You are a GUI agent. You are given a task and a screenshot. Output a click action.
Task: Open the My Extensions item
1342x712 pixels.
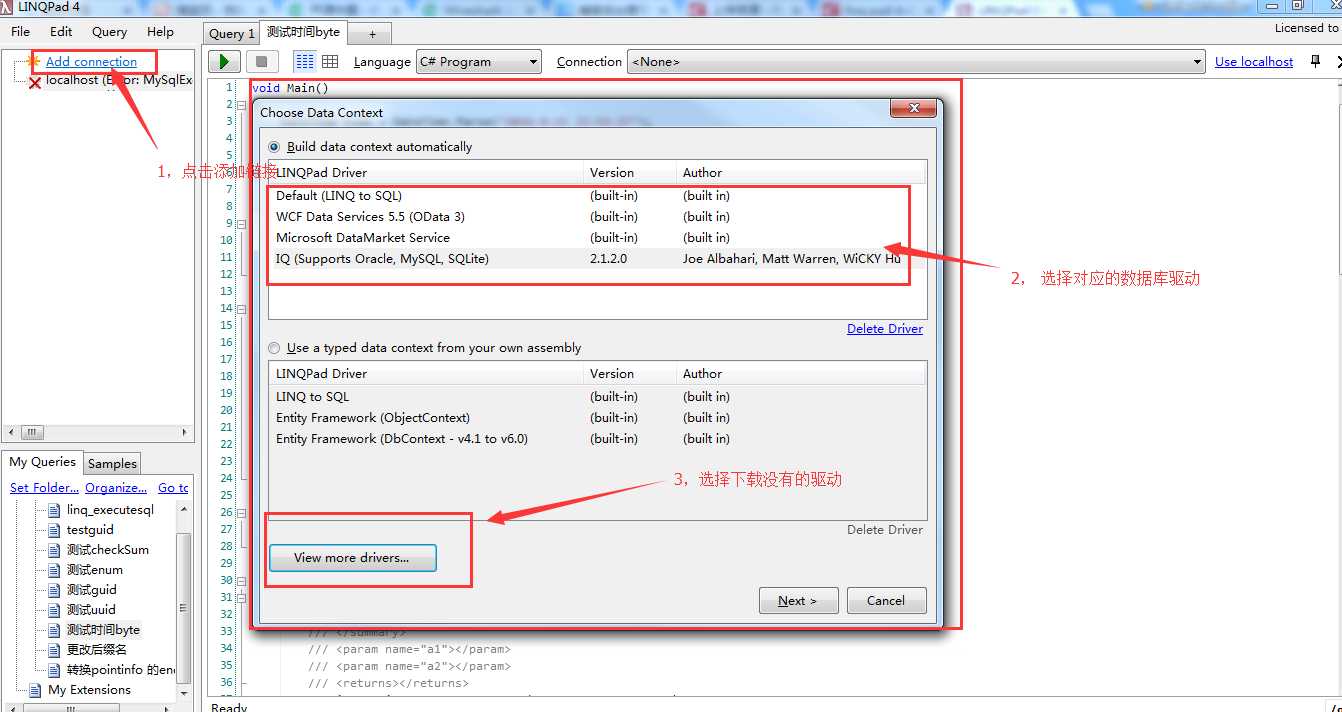click(89, 690)
